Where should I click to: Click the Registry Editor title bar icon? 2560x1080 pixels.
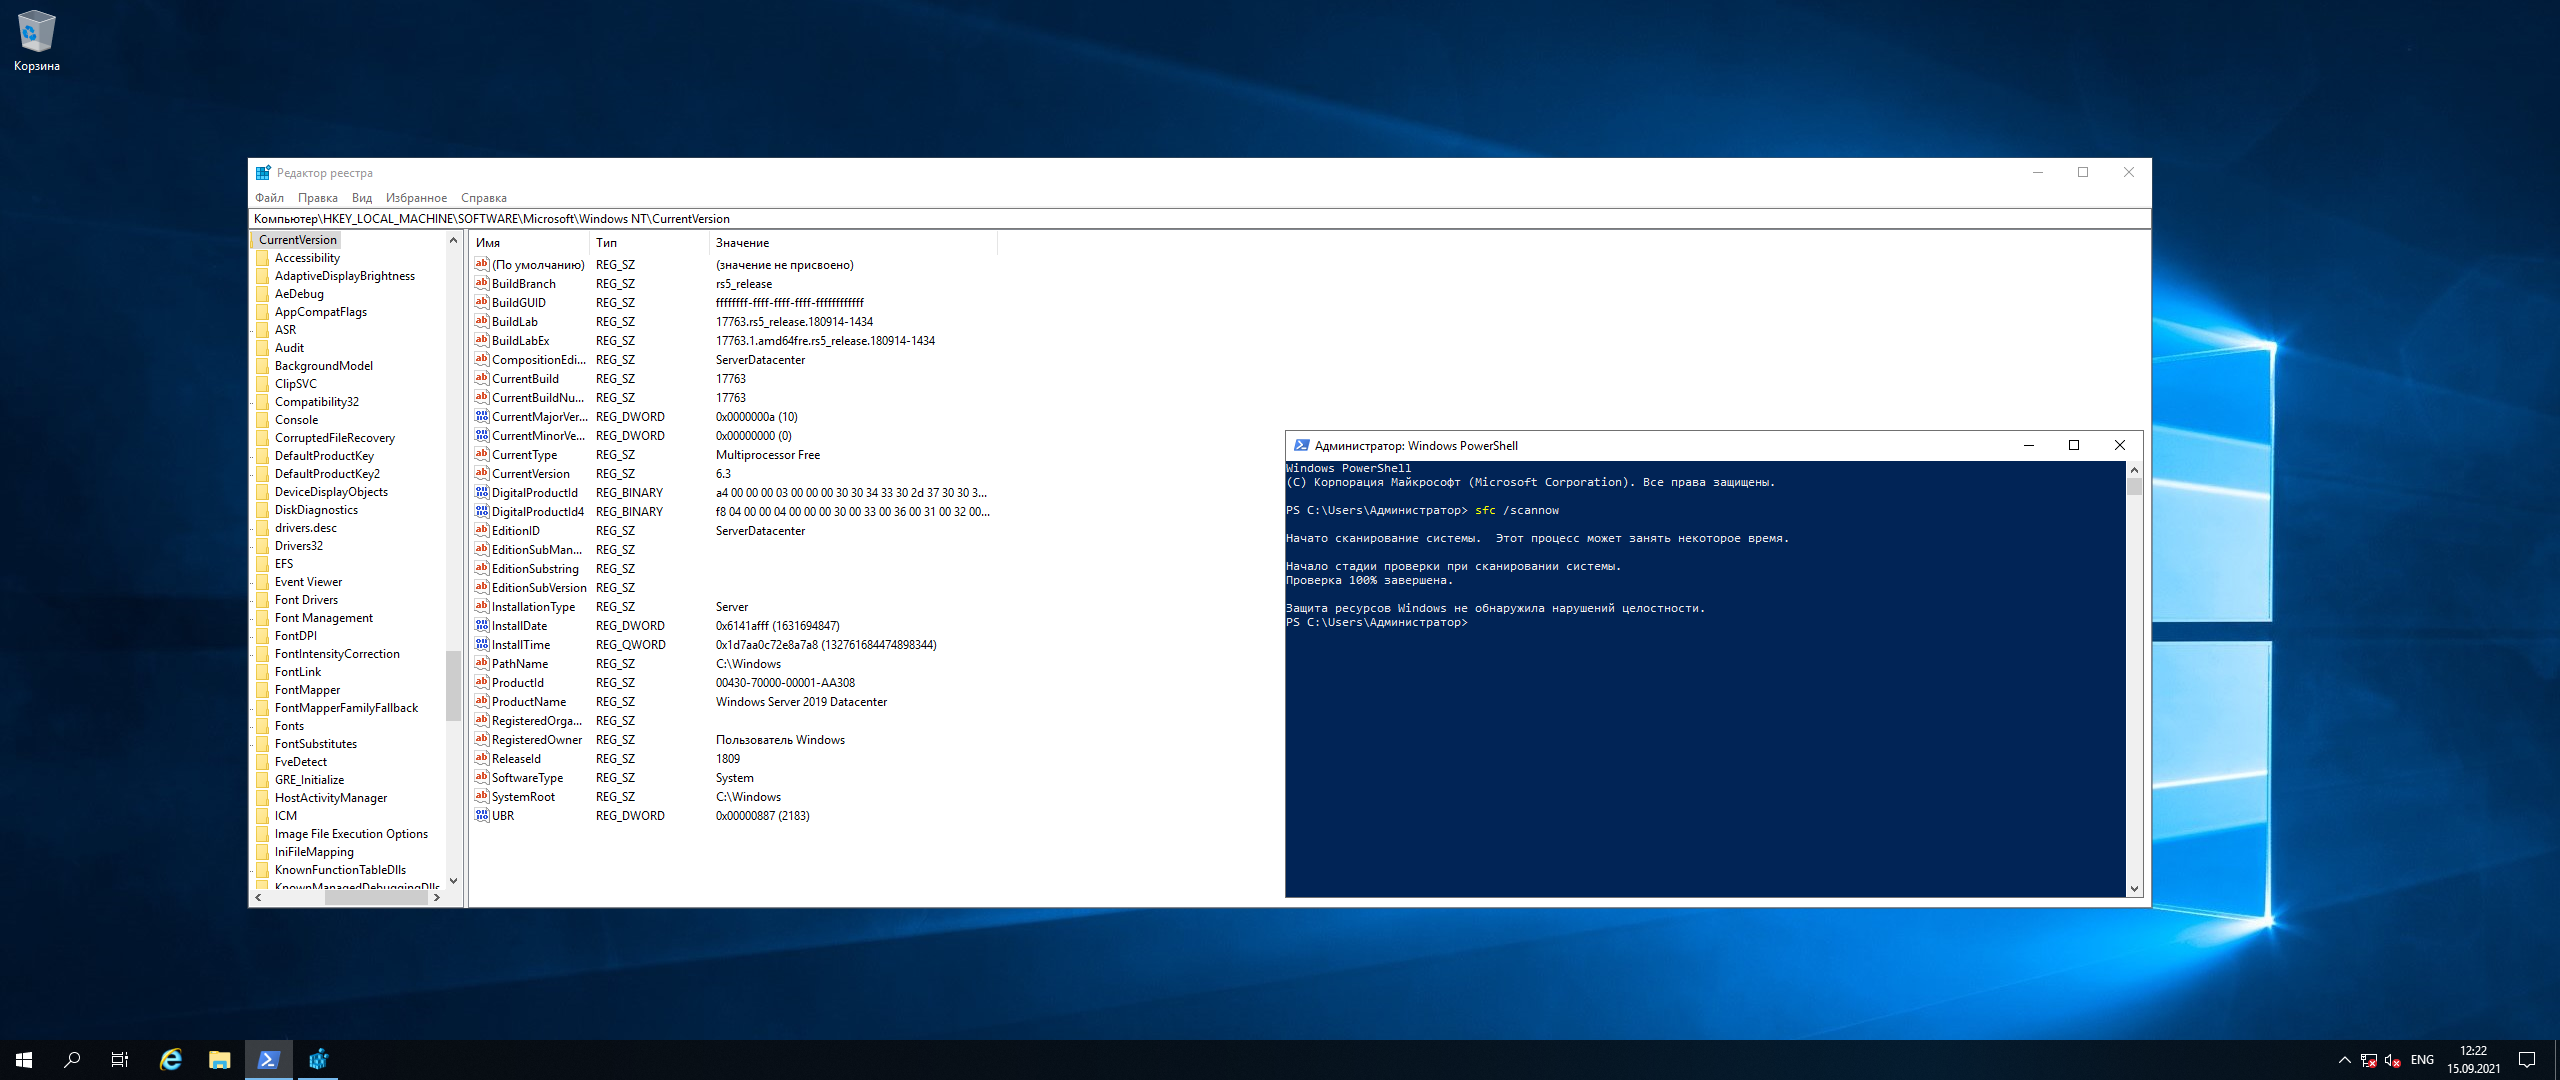coord(263,172)
